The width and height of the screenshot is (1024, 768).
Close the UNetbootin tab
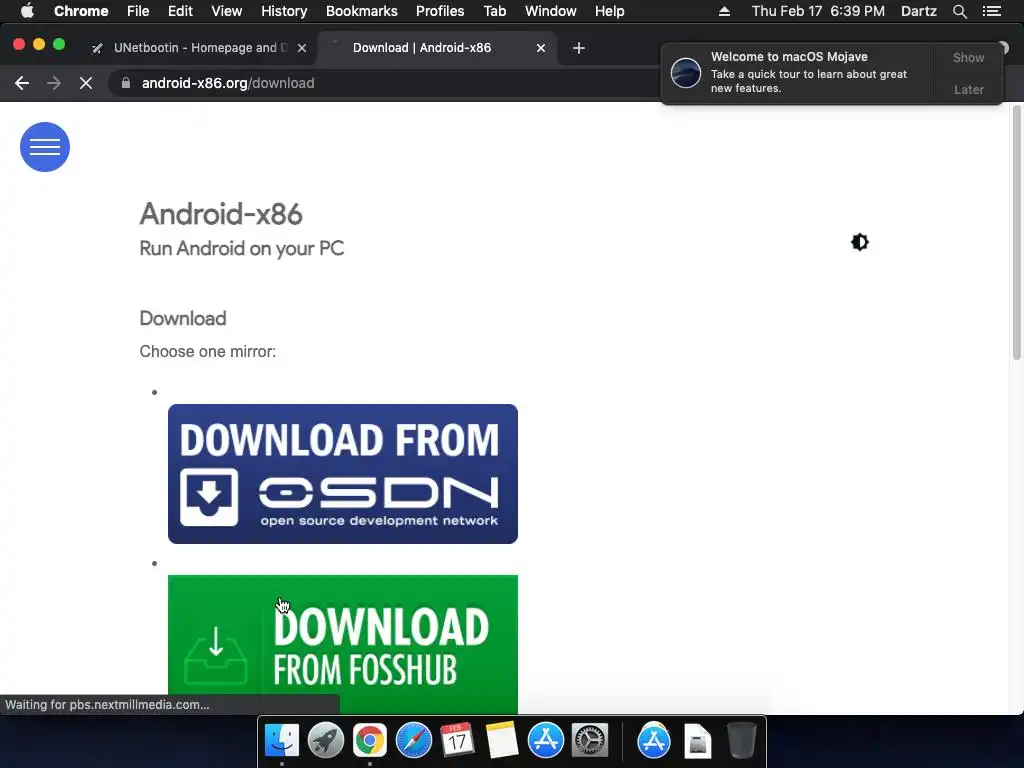[302, 48]
